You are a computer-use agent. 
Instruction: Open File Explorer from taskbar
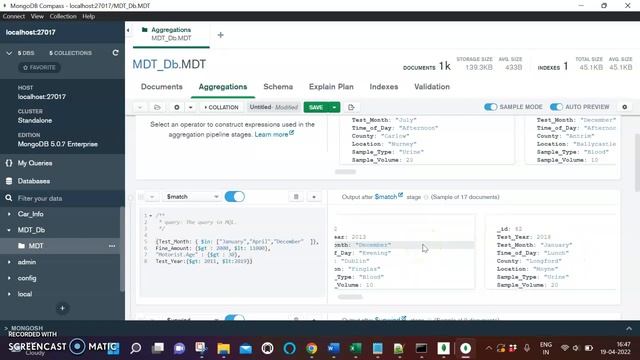coord(223,348)
